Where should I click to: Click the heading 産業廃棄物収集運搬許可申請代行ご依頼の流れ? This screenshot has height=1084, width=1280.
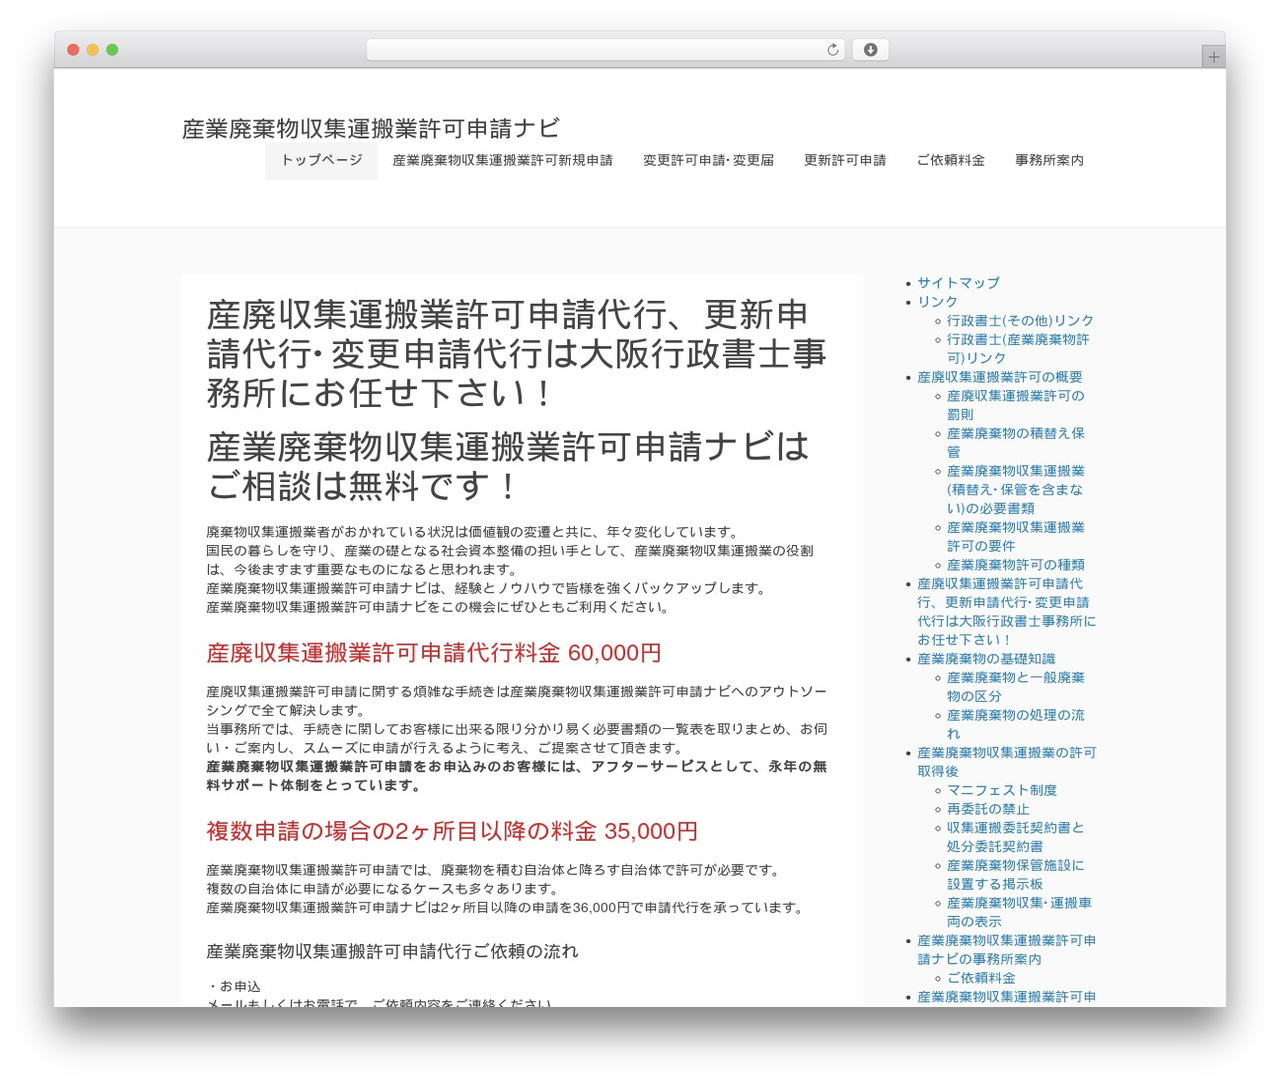pyautogui.click(x=392, y=951)
